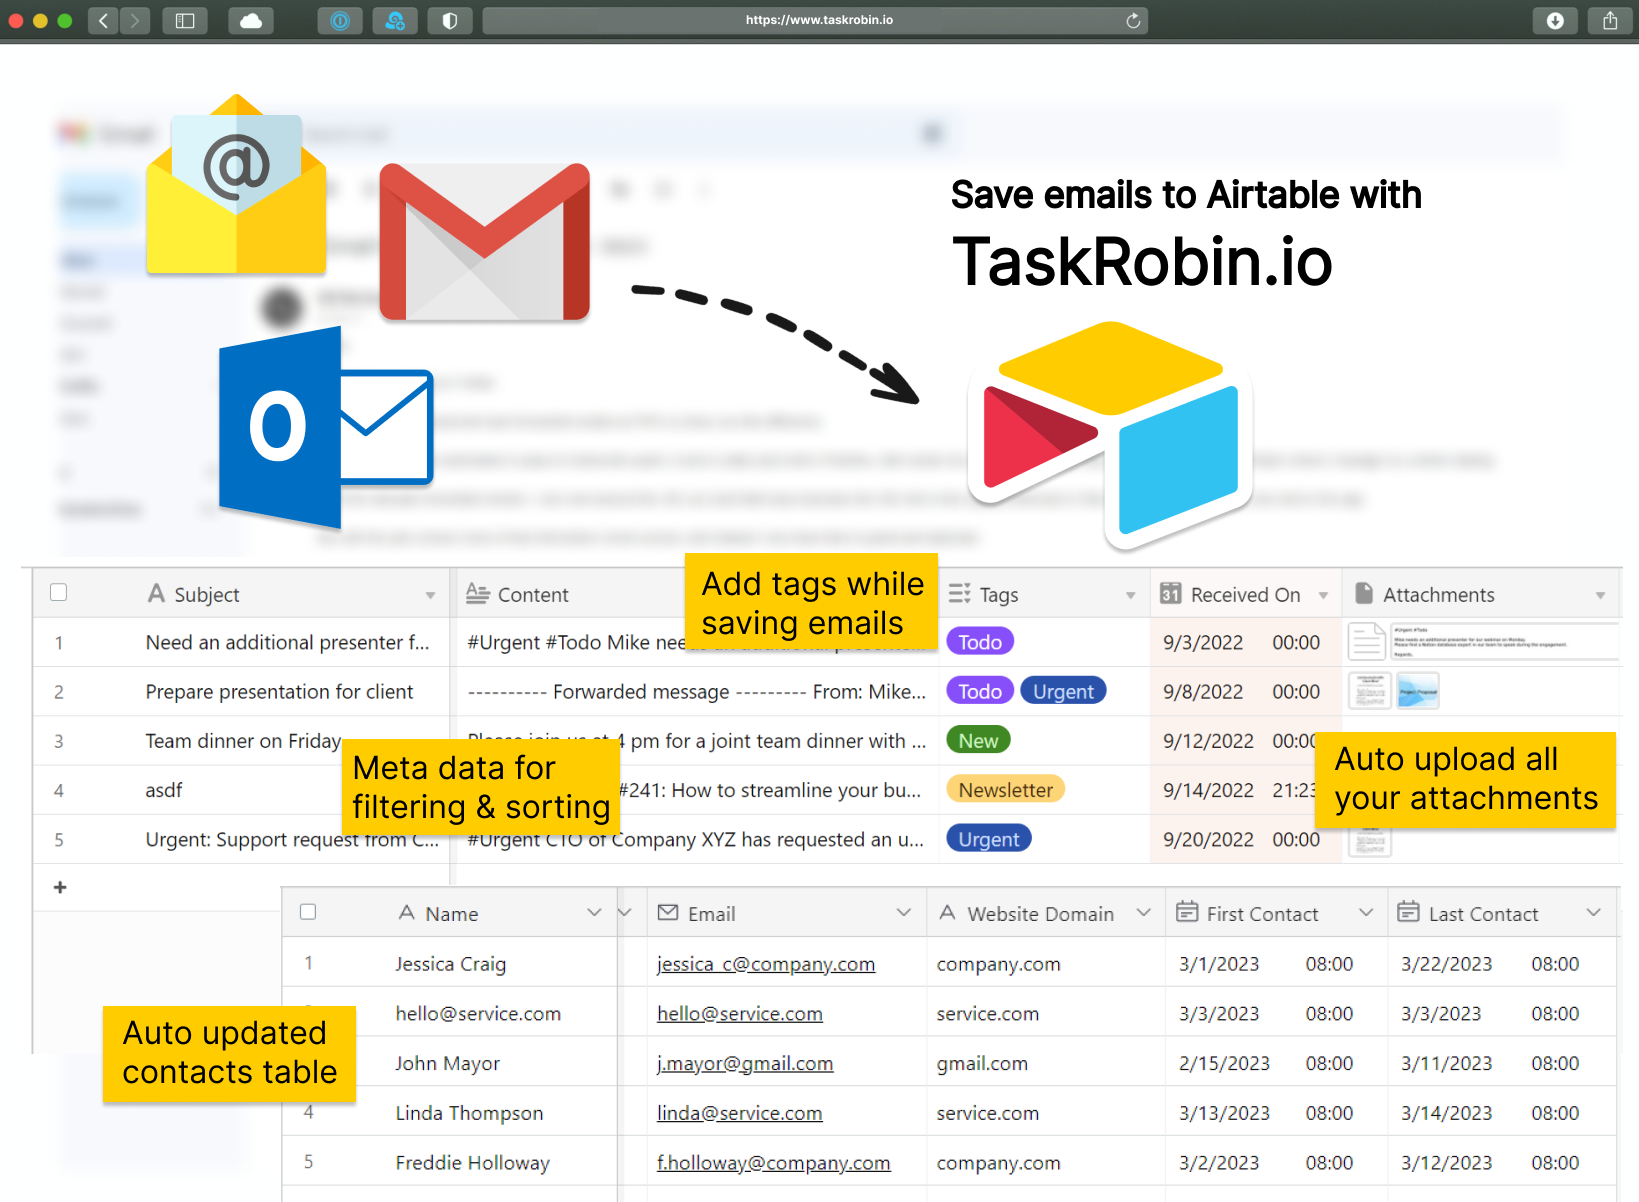
Task: Open the Attachments column dropdown arrow
Action: point(1600,596)
